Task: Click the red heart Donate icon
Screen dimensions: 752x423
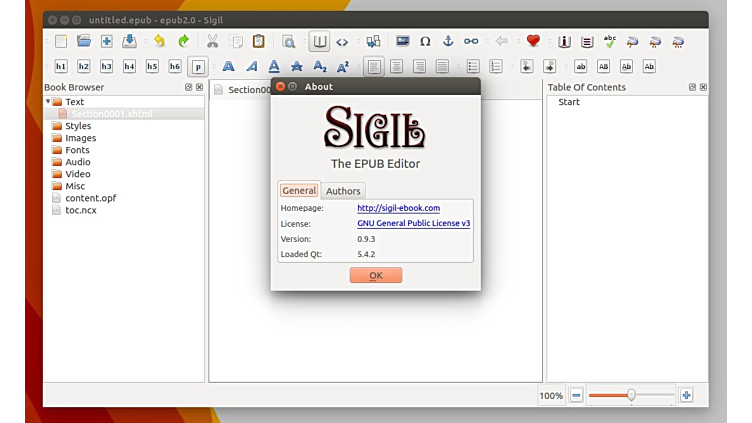Action: (533, 41)
